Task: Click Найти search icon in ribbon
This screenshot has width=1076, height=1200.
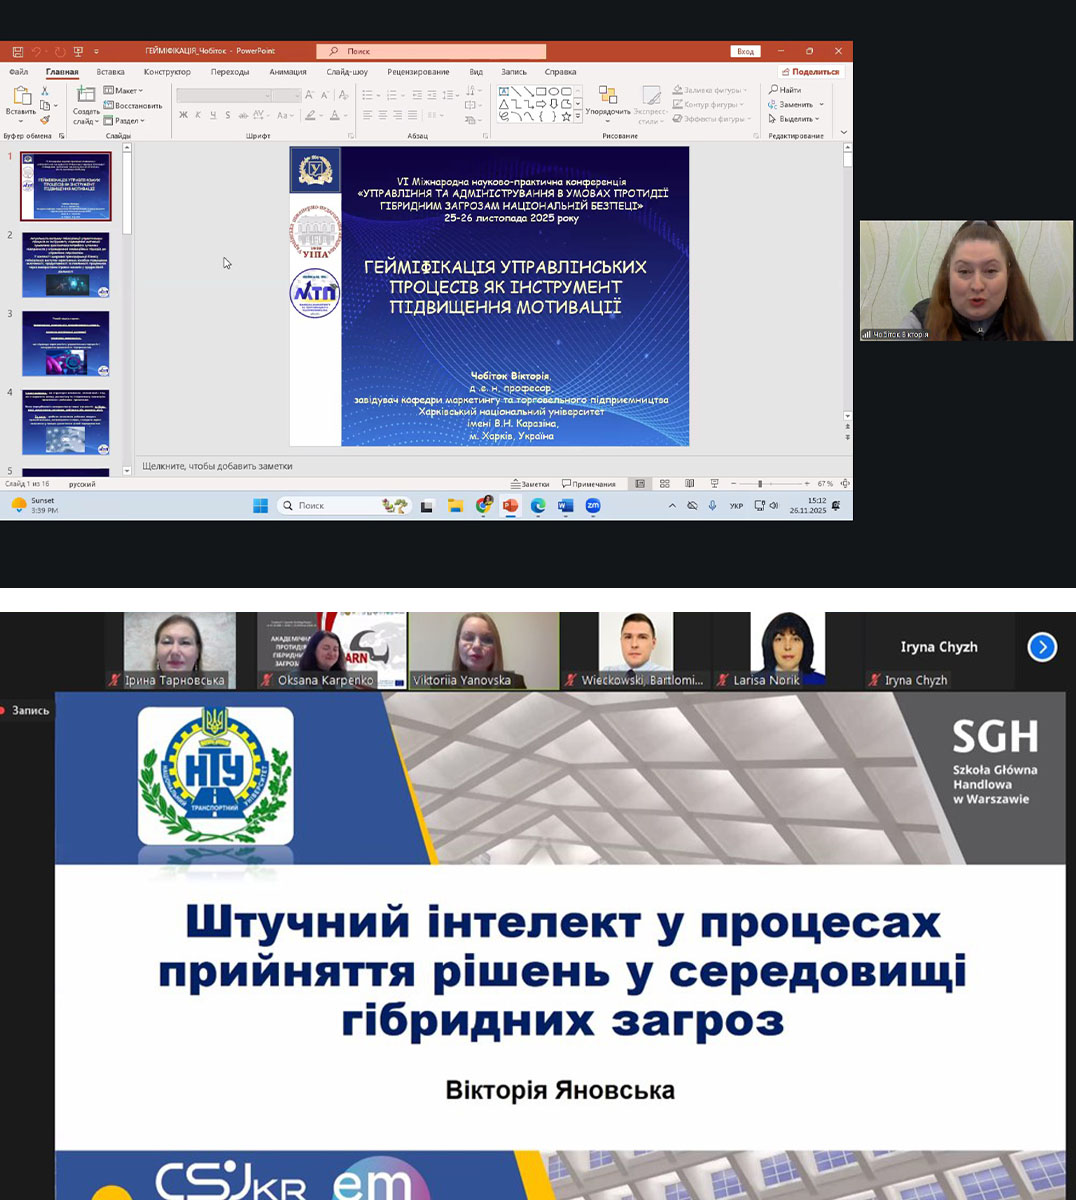Action: tap(785, 90)
